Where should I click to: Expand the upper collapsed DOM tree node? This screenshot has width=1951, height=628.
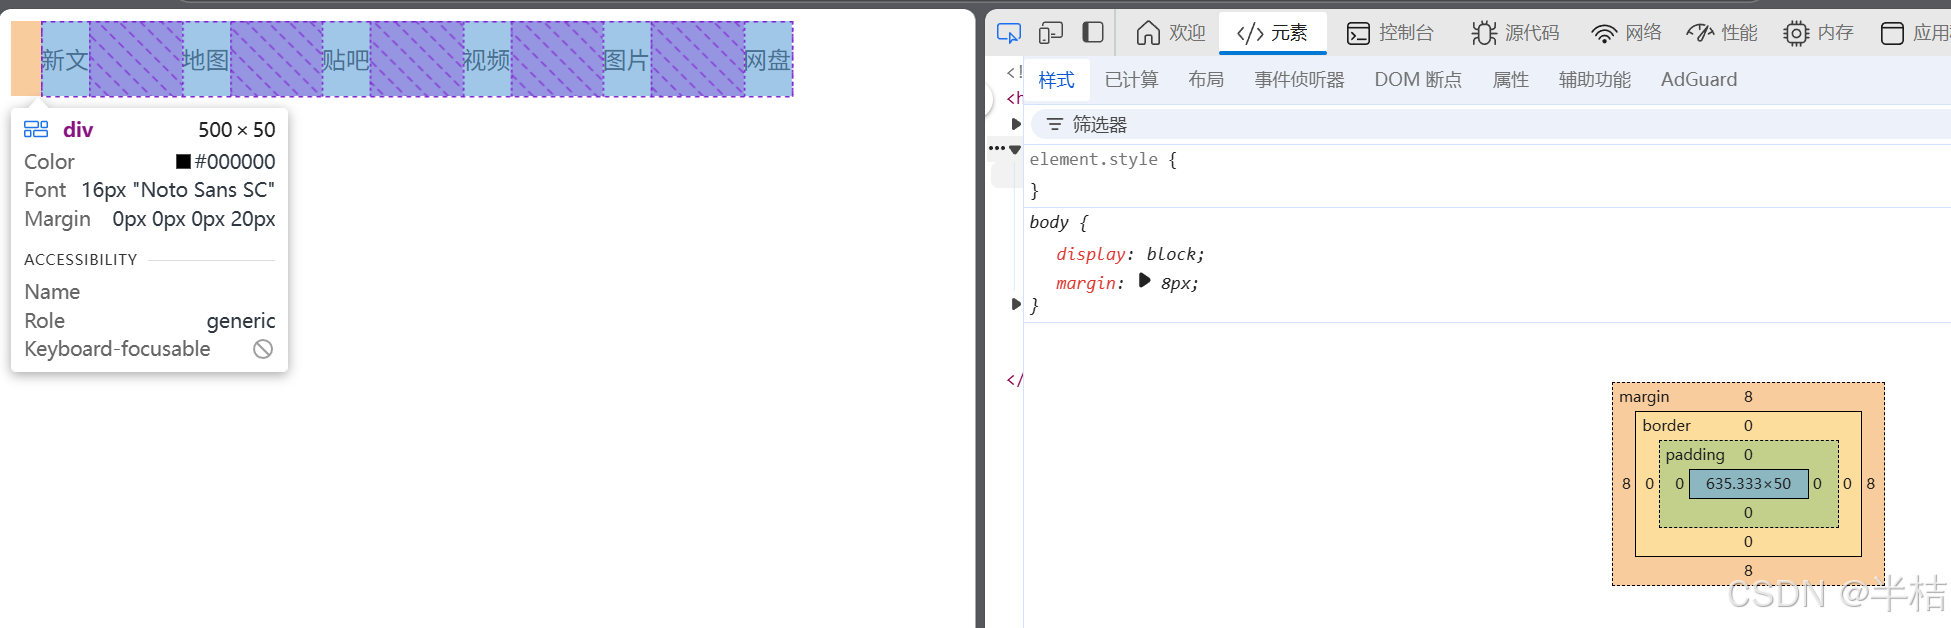(1016, 124)
